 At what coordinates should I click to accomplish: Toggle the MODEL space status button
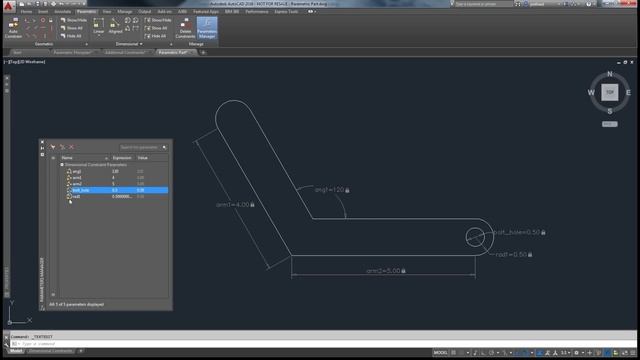click(x=440, y=353)
